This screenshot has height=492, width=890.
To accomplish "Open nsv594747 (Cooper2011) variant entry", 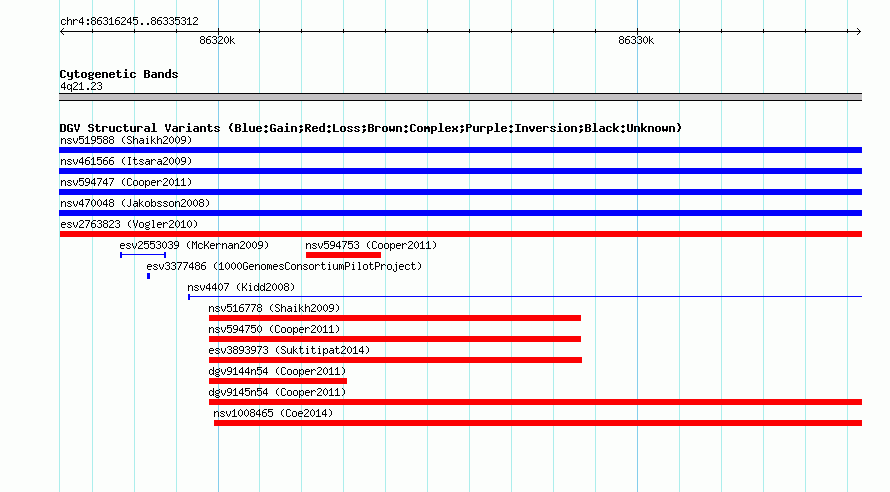I will (126, 182).
